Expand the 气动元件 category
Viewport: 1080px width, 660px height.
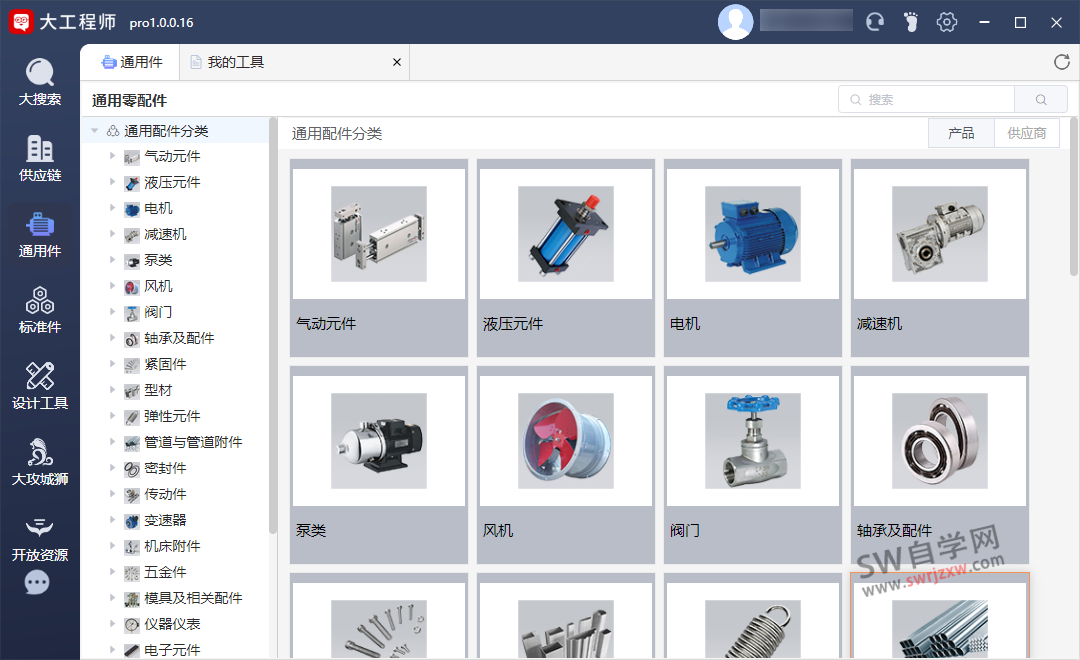(x=112, y=156)
